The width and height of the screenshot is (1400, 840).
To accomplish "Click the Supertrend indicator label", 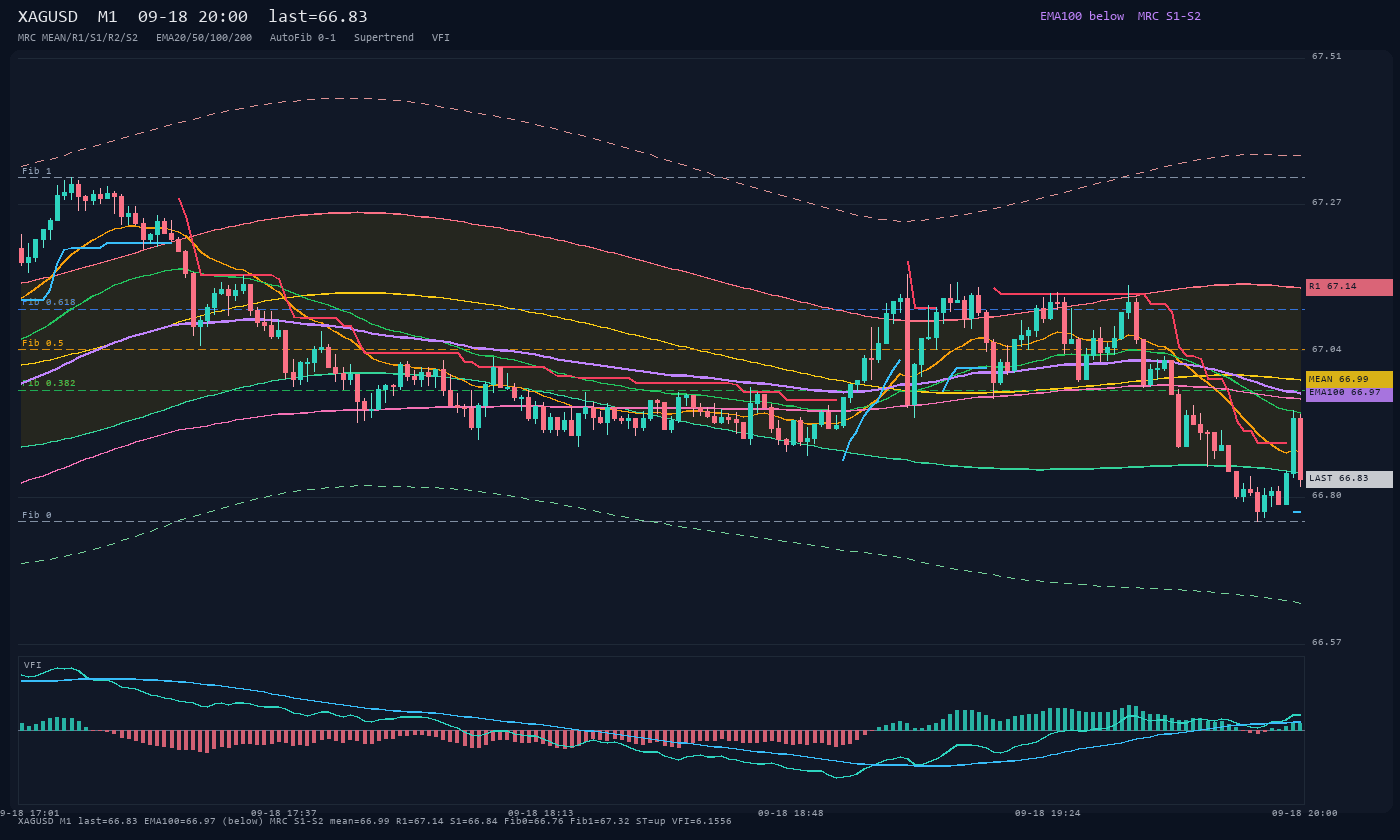I will [384, 38].
